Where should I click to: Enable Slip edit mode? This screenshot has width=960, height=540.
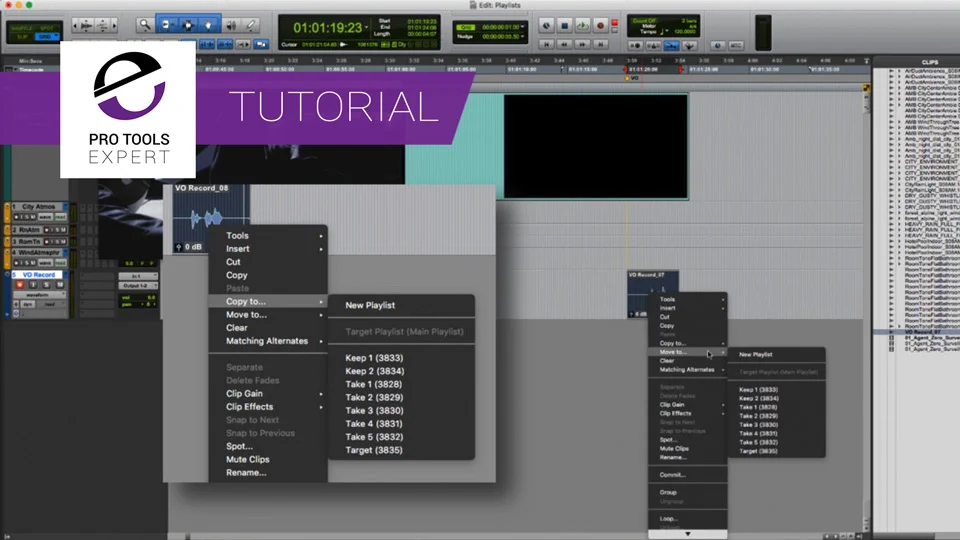21,37
